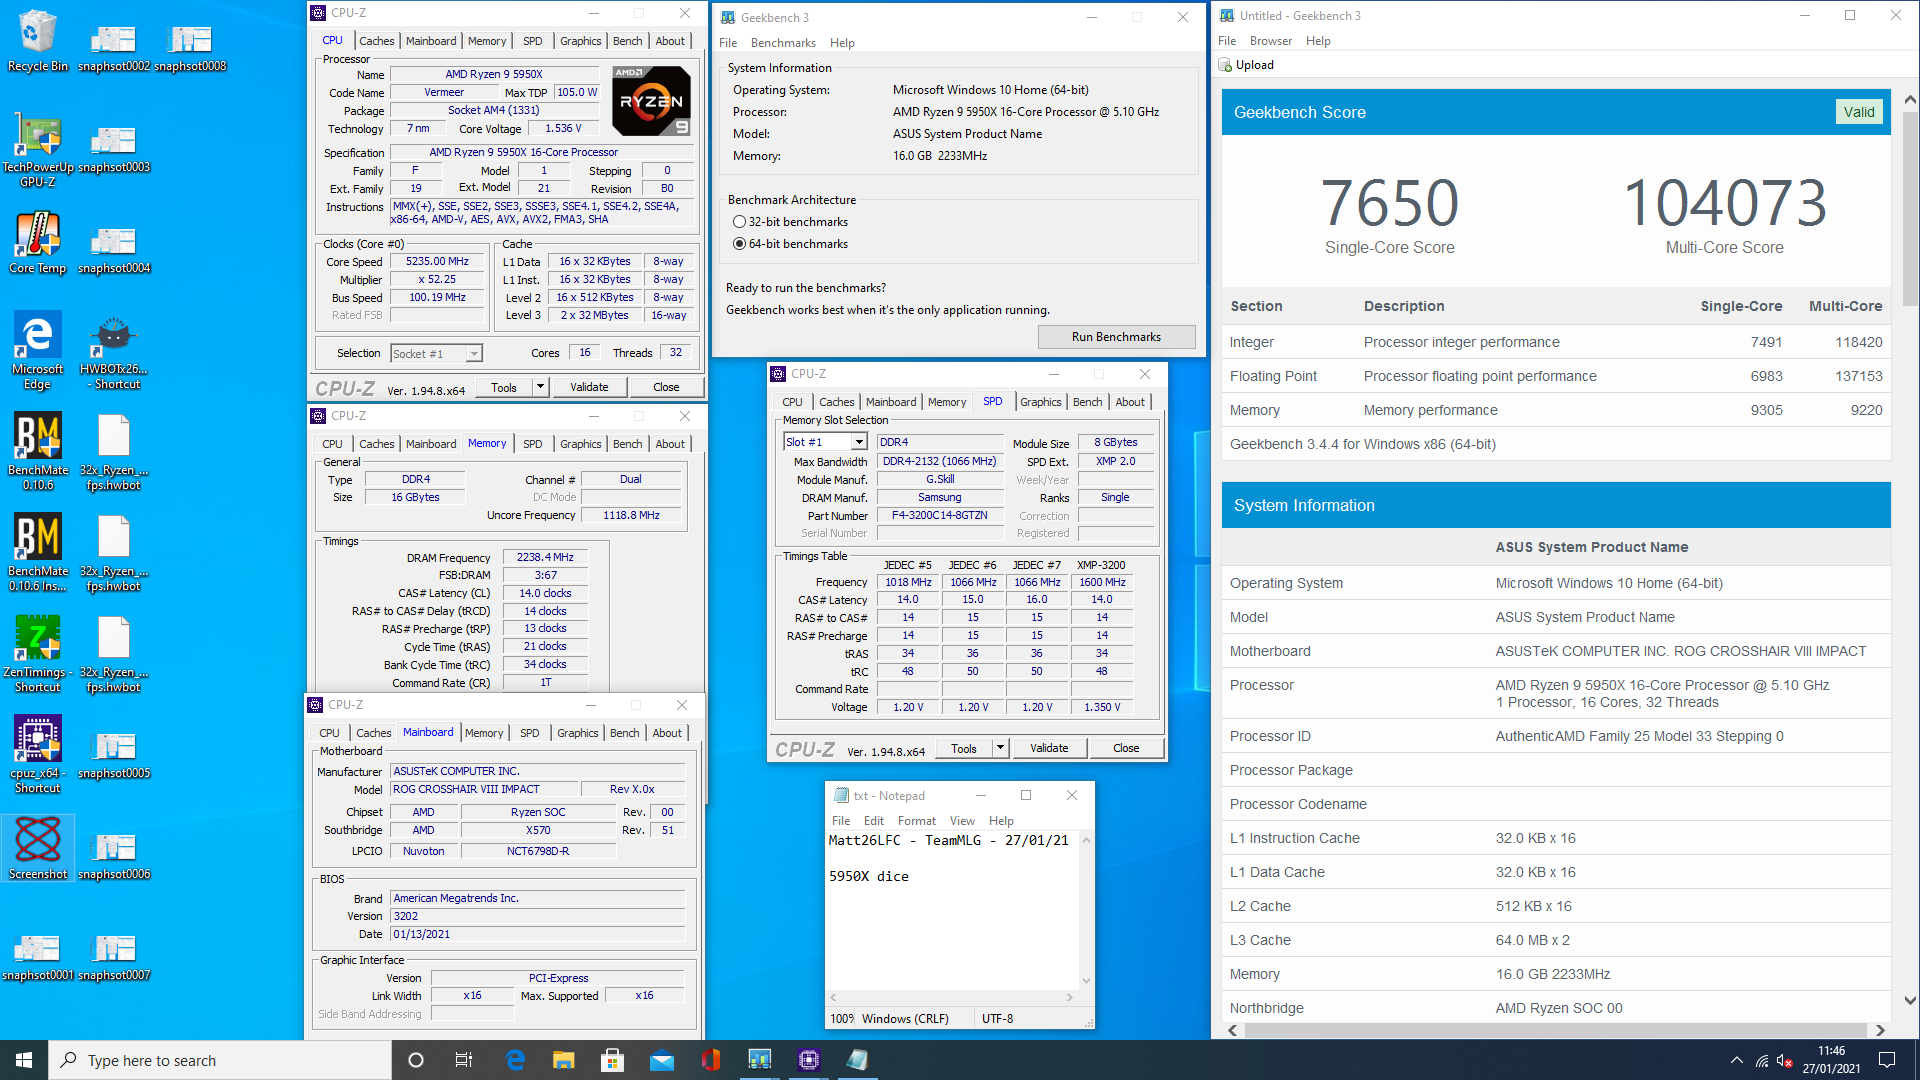Open snaphsot0003 image file
The width and height of the screenshot is (1920, 1080).
click(x=113, y=148)
